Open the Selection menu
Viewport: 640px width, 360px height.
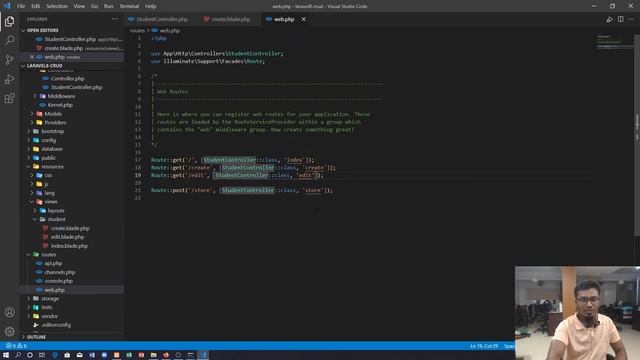coord(57,6)
